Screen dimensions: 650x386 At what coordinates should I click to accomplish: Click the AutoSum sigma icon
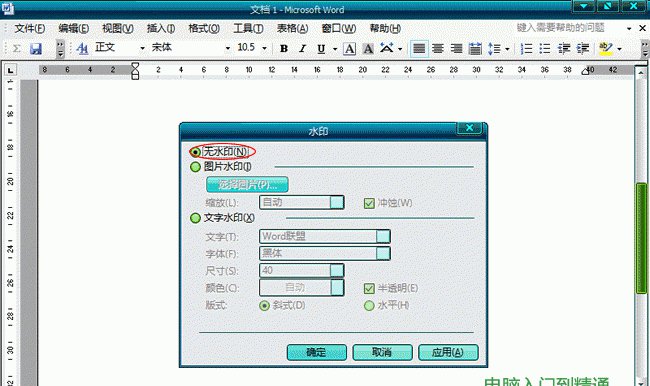(17, 49)
